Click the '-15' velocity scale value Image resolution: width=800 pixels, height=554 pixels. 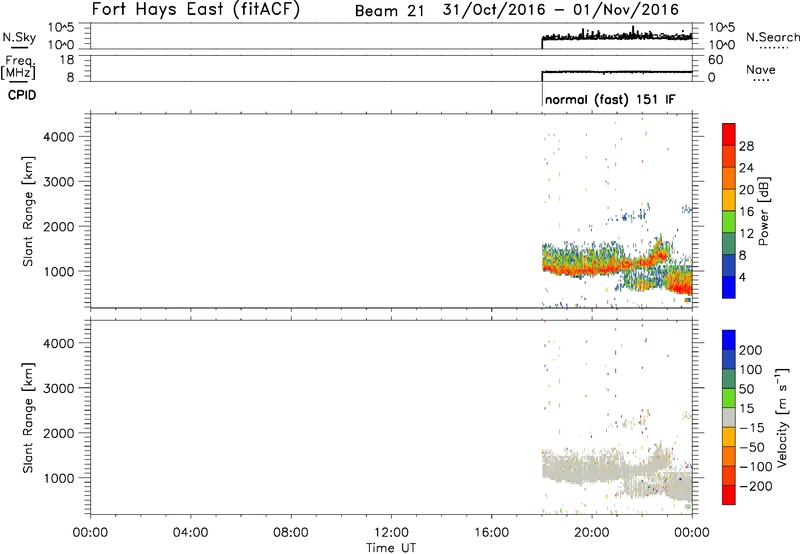(x=752, y=427)
